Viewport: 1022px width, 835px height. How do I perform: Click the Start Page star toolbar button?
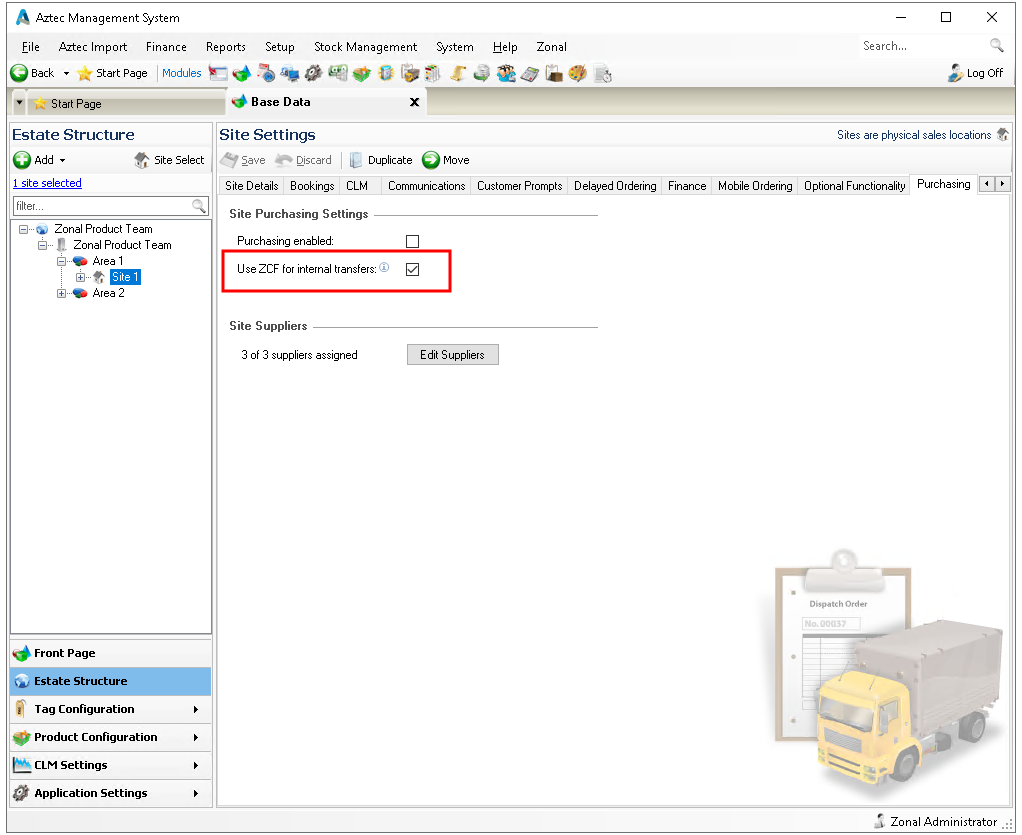tap(113, 73)
